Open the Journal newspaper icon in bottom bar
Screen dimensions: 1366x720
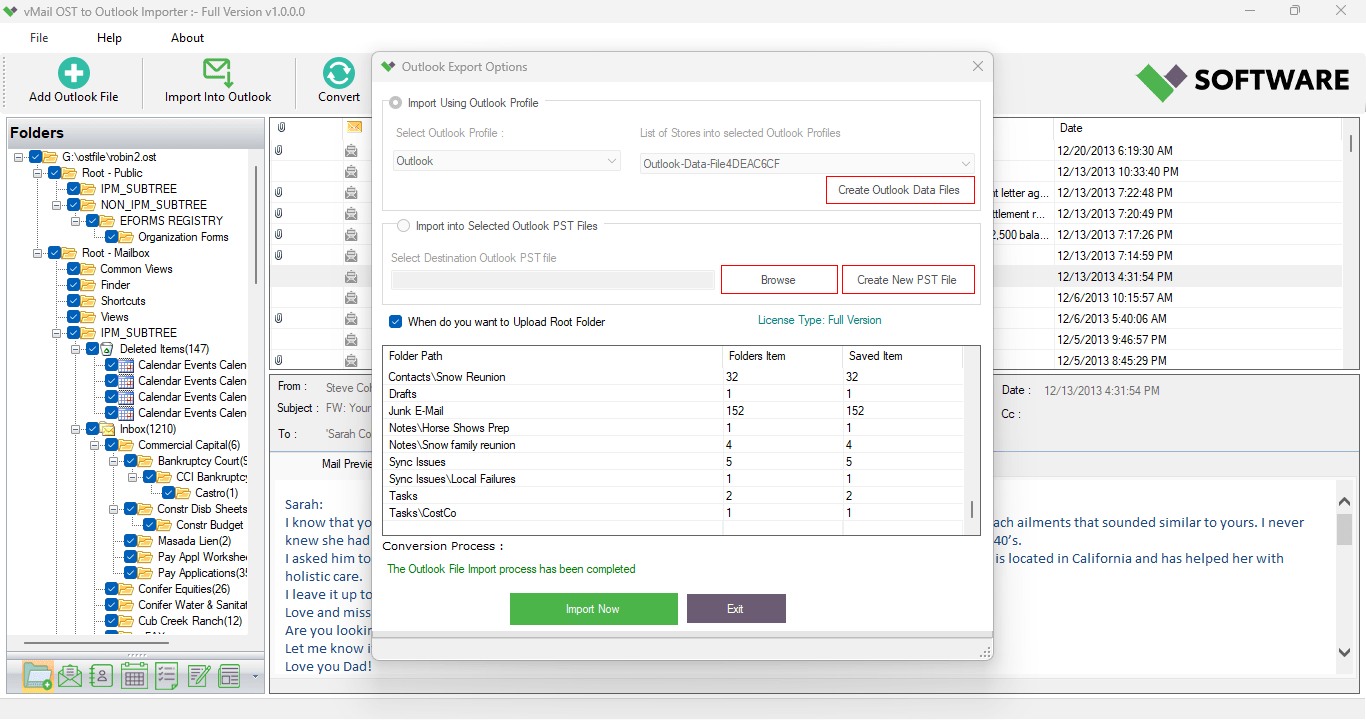coord(230,676)
